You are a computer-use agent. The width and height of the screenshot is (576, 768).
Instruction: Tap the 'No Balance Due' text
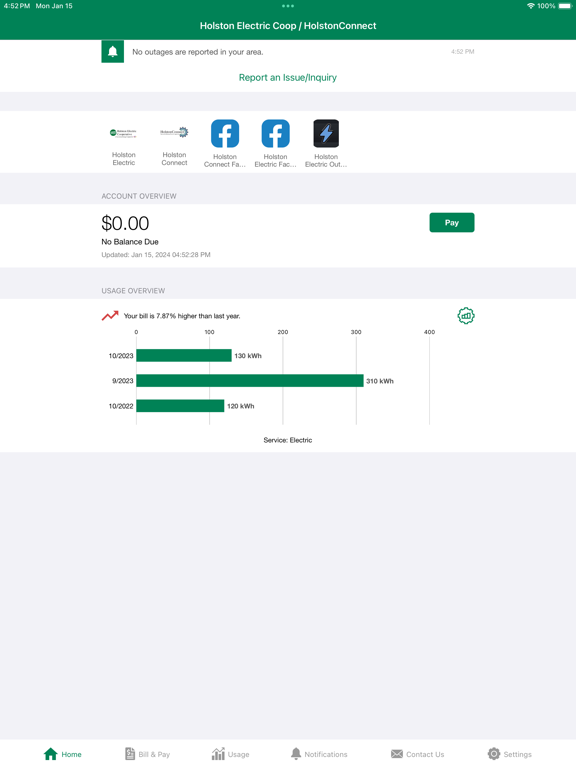pos(130,241)
